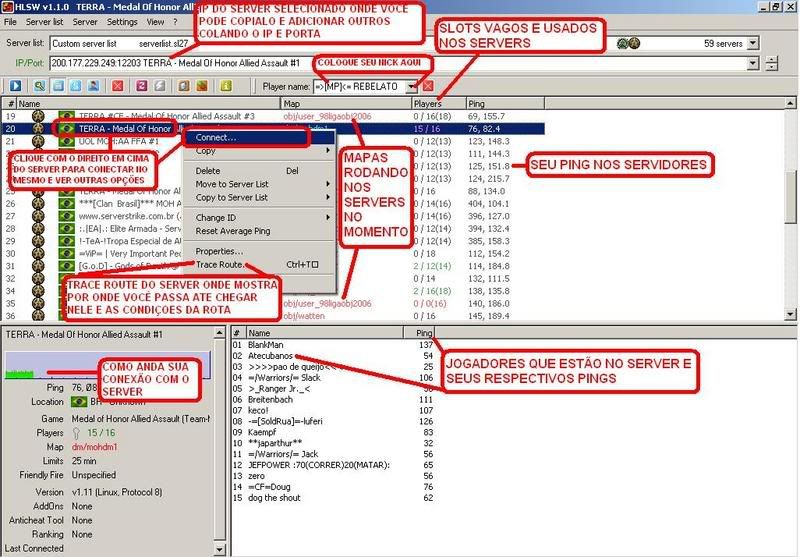
Task: Click the server list vertical scrollbar thumb
Action: click(790, 197)
